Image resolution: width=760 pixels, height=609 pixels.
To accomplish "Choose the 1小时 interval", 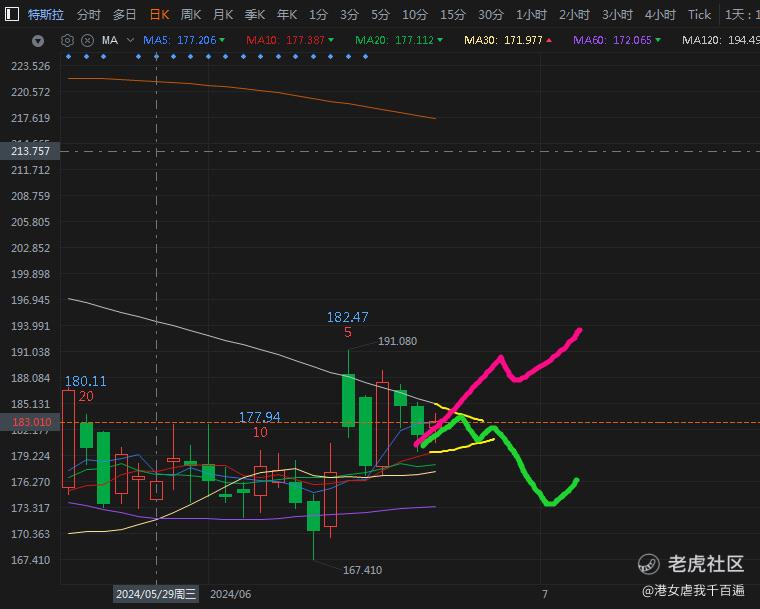I will coord(531,15).
